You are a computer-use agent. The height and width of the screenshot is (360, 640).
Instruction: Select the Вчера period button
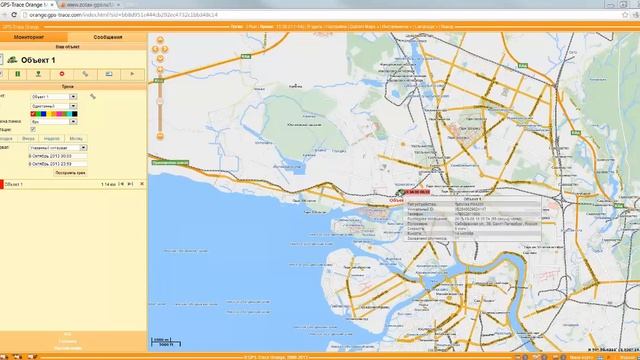pos(28,139)
